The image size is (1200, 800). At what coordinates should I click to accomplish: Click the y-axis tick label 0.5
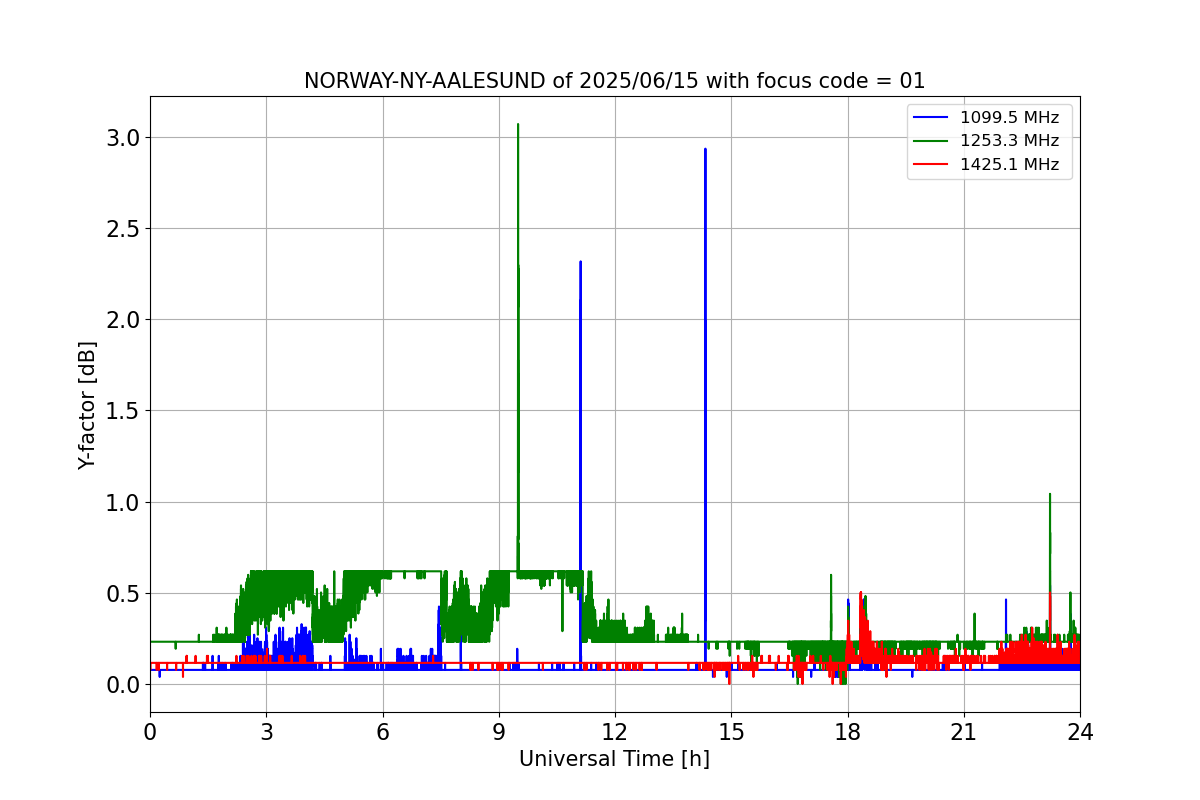124,593
